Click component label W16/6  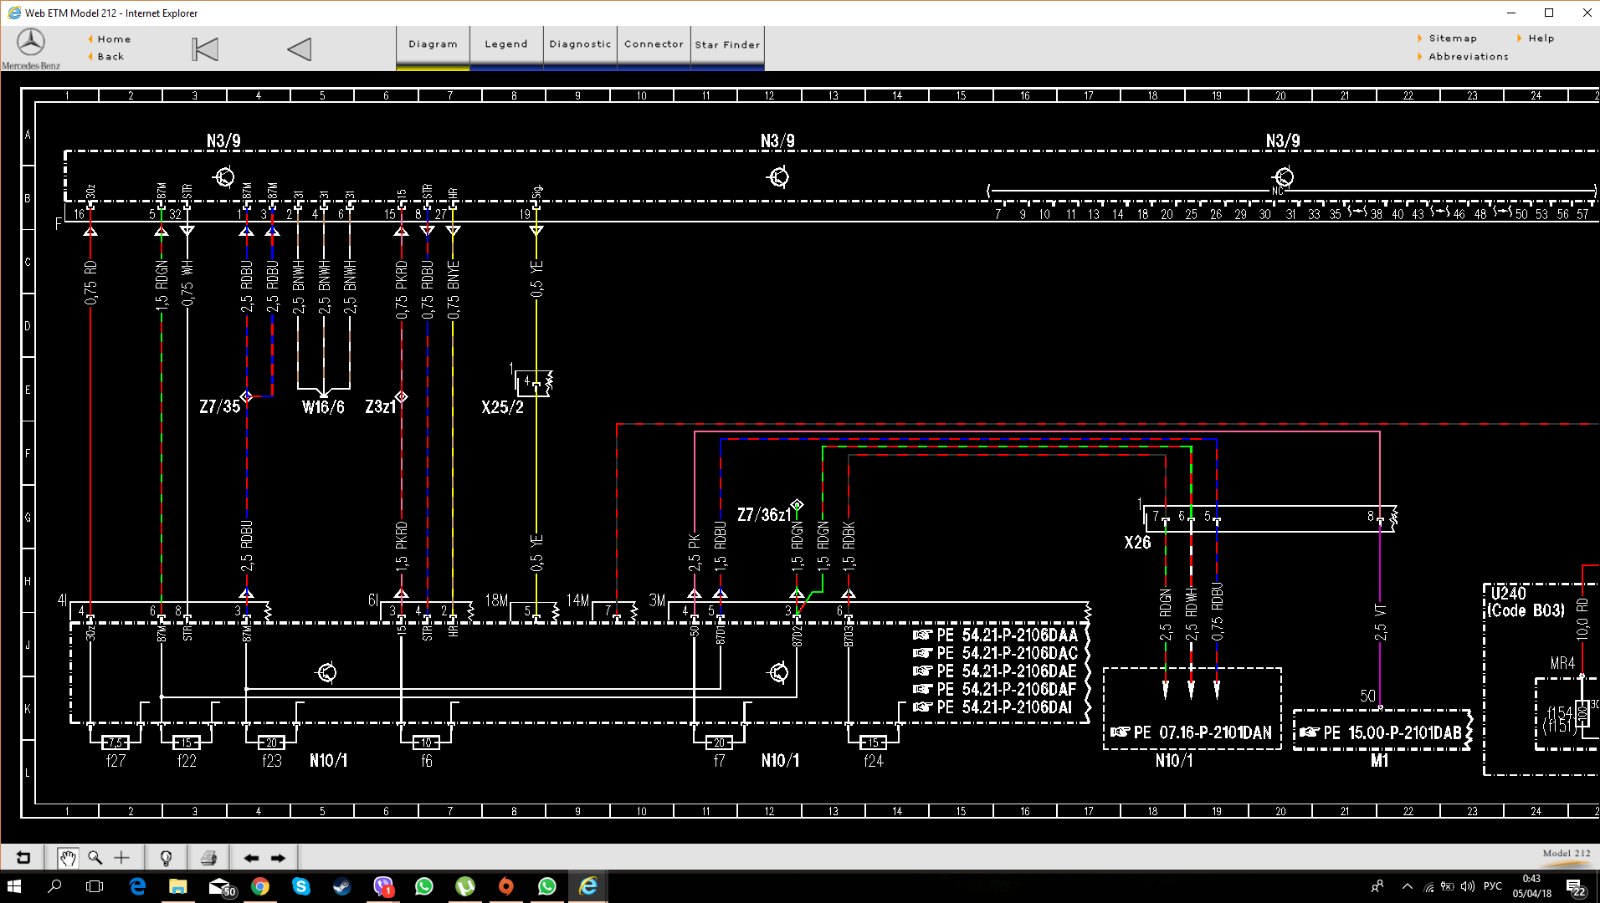(323, 407)
